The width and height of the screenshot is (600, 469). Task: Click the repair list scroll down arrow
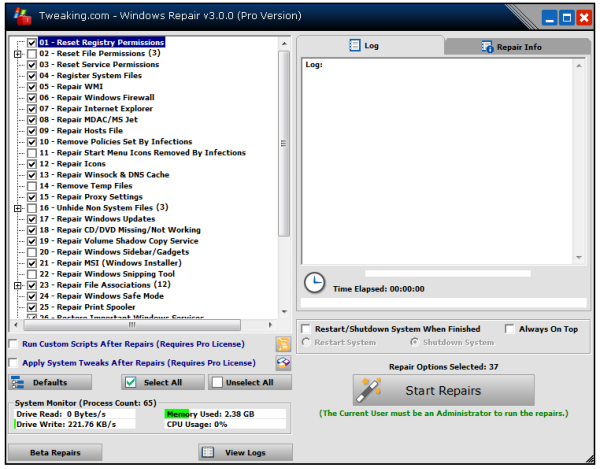[x=284, y=312]
